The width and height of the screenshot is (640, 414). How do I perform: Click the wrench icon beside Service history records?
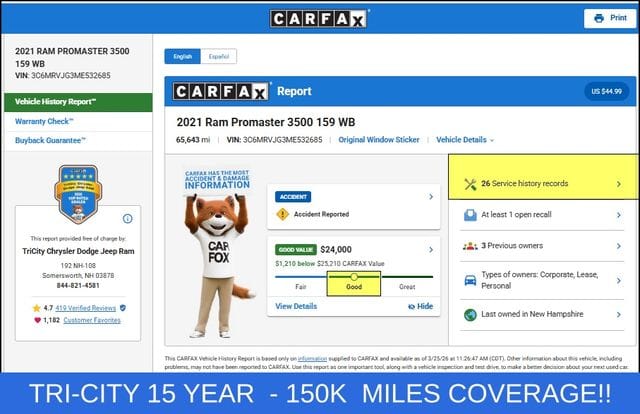tap(470, 184)
